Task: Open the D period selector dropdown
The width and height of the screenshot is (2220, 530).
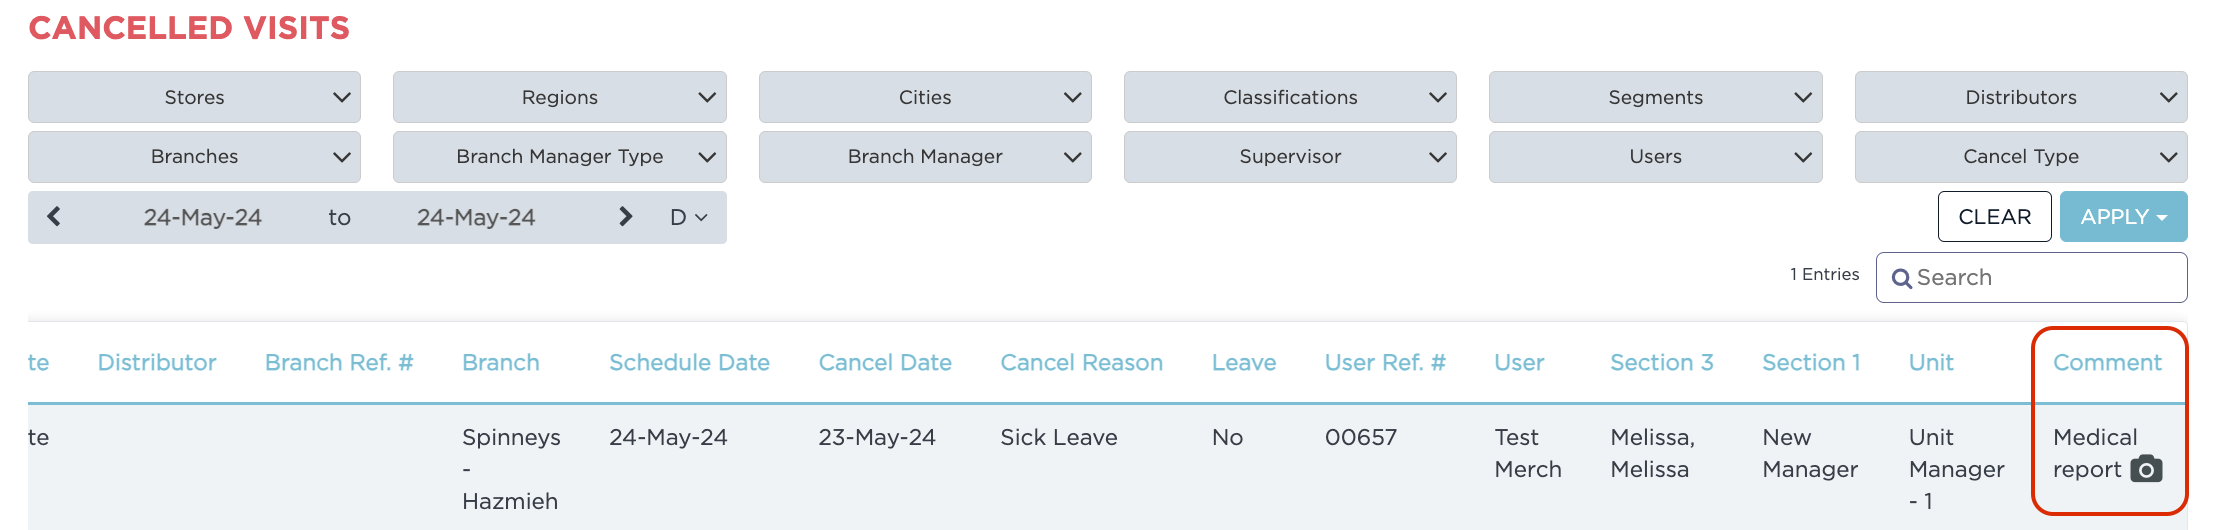Action: pos(688,217)
